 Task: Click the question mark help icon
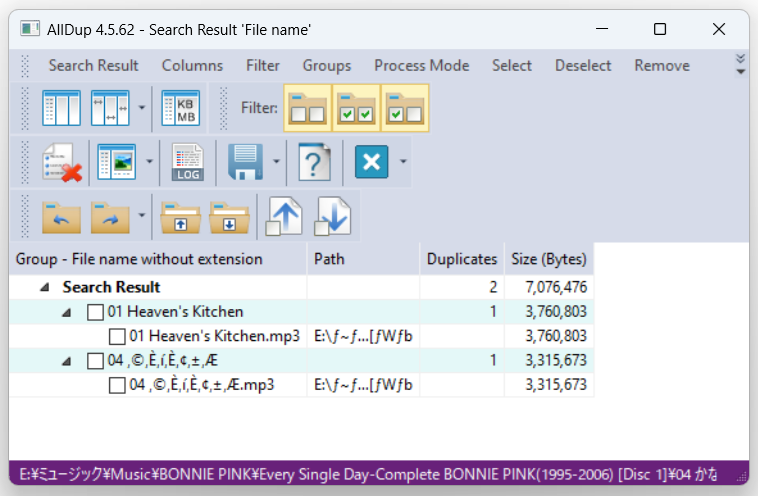click(314, 162)
